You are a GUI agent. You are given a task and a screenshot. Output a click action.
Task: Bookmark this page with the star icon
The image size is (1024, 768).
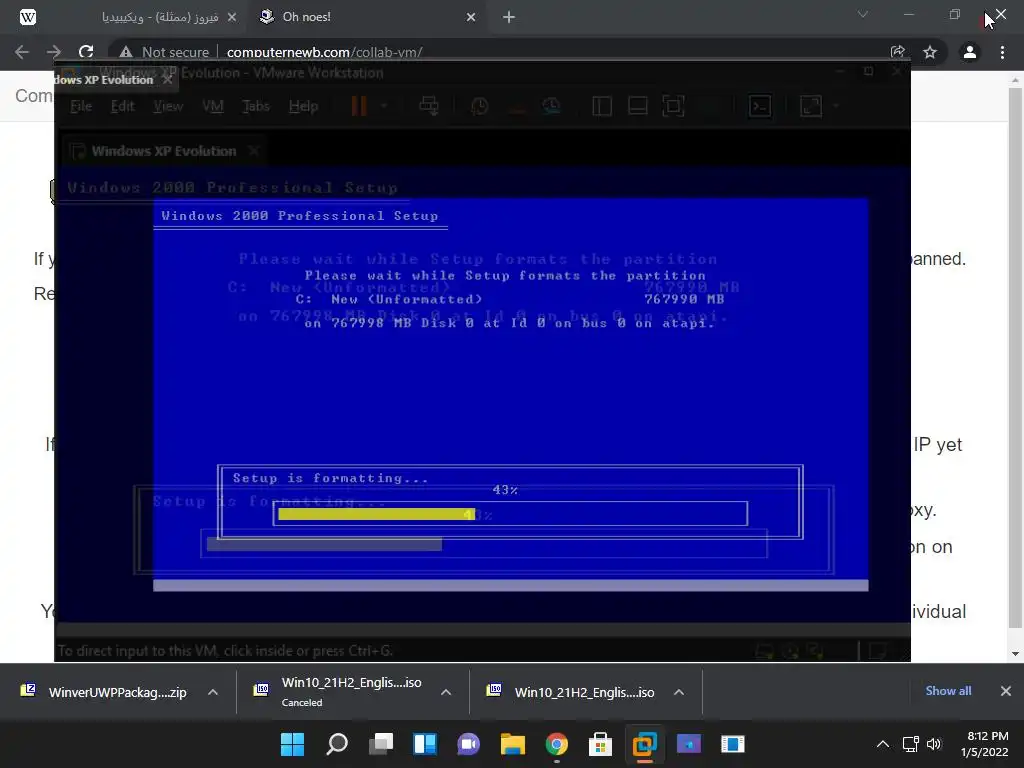(930, 52)
